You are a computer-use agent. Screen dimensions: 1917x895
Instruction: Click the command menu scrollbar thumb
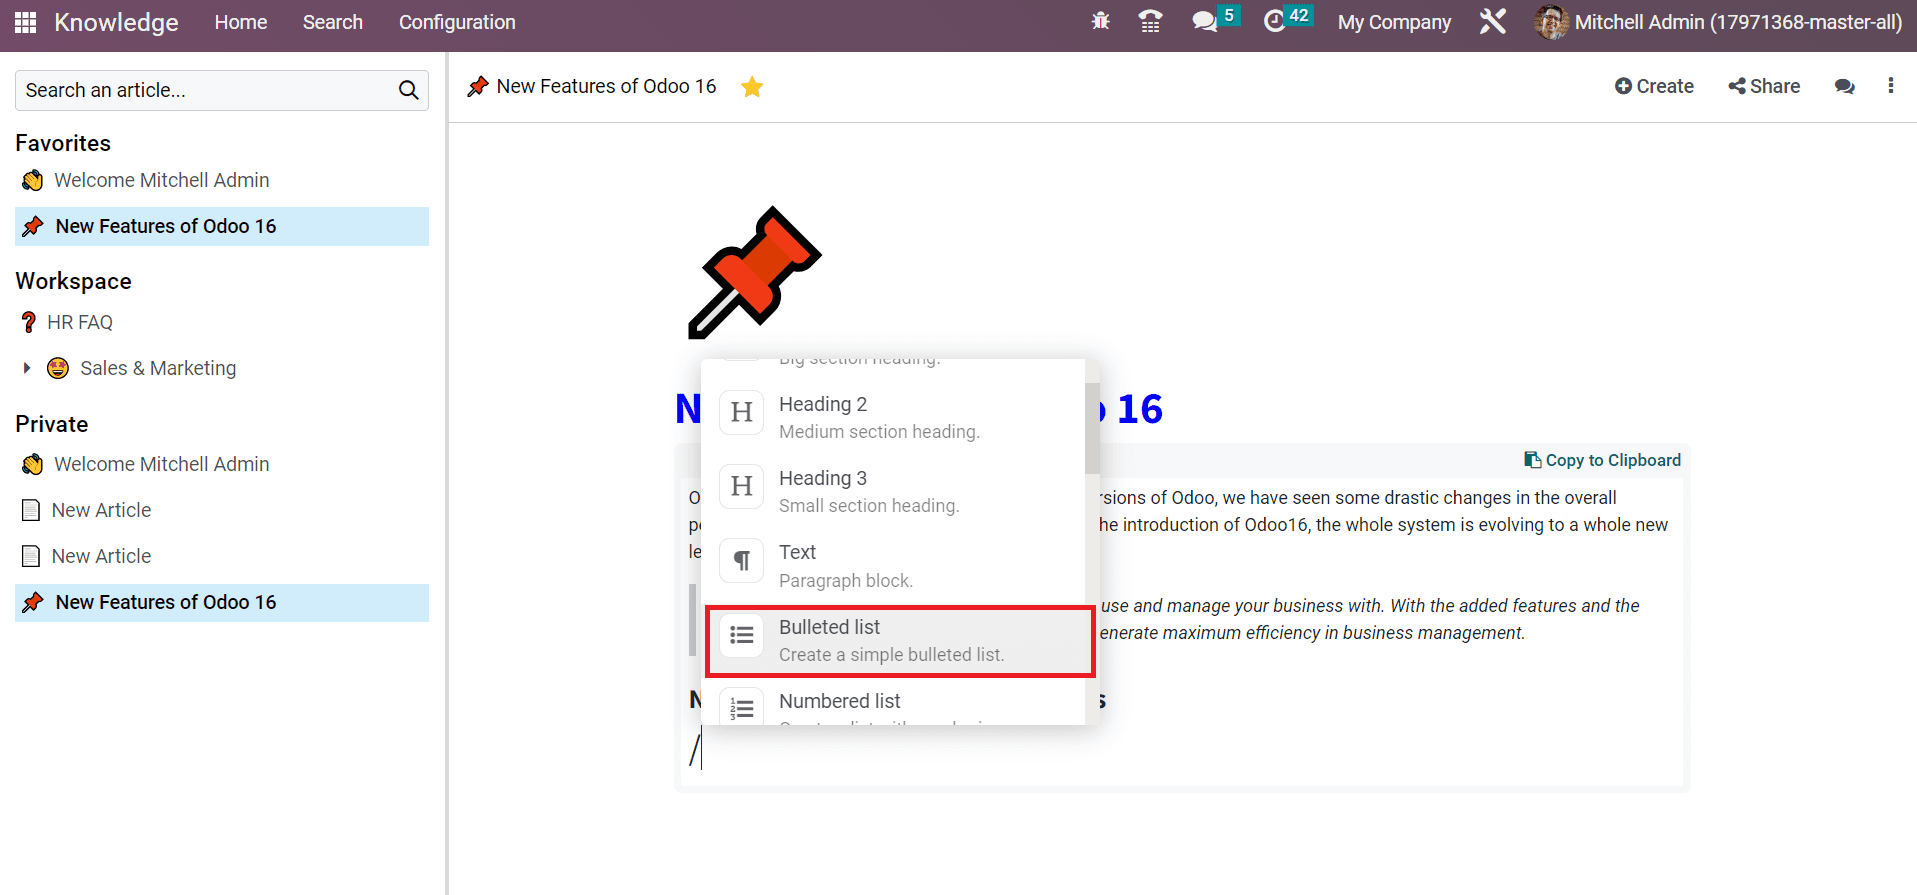click(1092, 427)
